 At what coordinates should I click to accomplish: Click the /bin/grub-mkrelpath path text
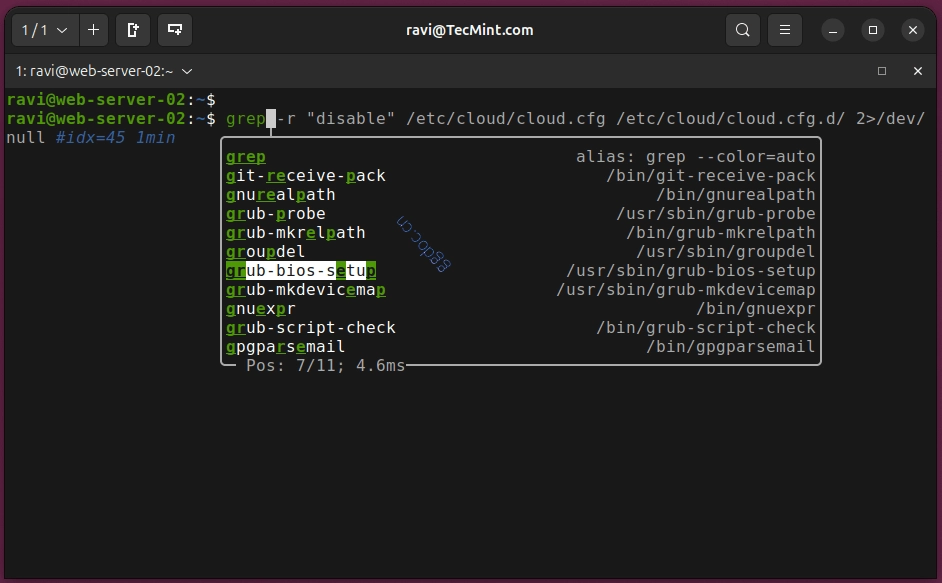(x=721, y=233)
